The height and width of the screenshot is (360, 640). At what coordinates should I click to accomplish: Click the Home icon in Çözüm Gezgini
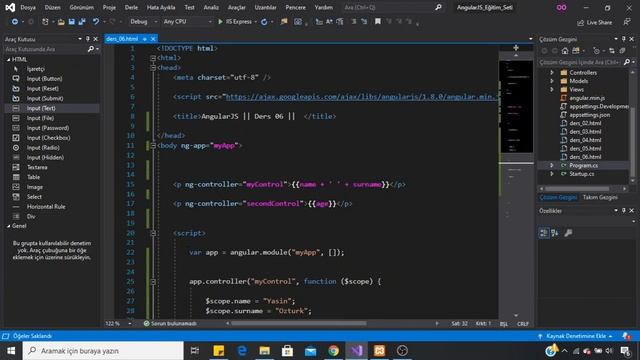click(565, 51)
